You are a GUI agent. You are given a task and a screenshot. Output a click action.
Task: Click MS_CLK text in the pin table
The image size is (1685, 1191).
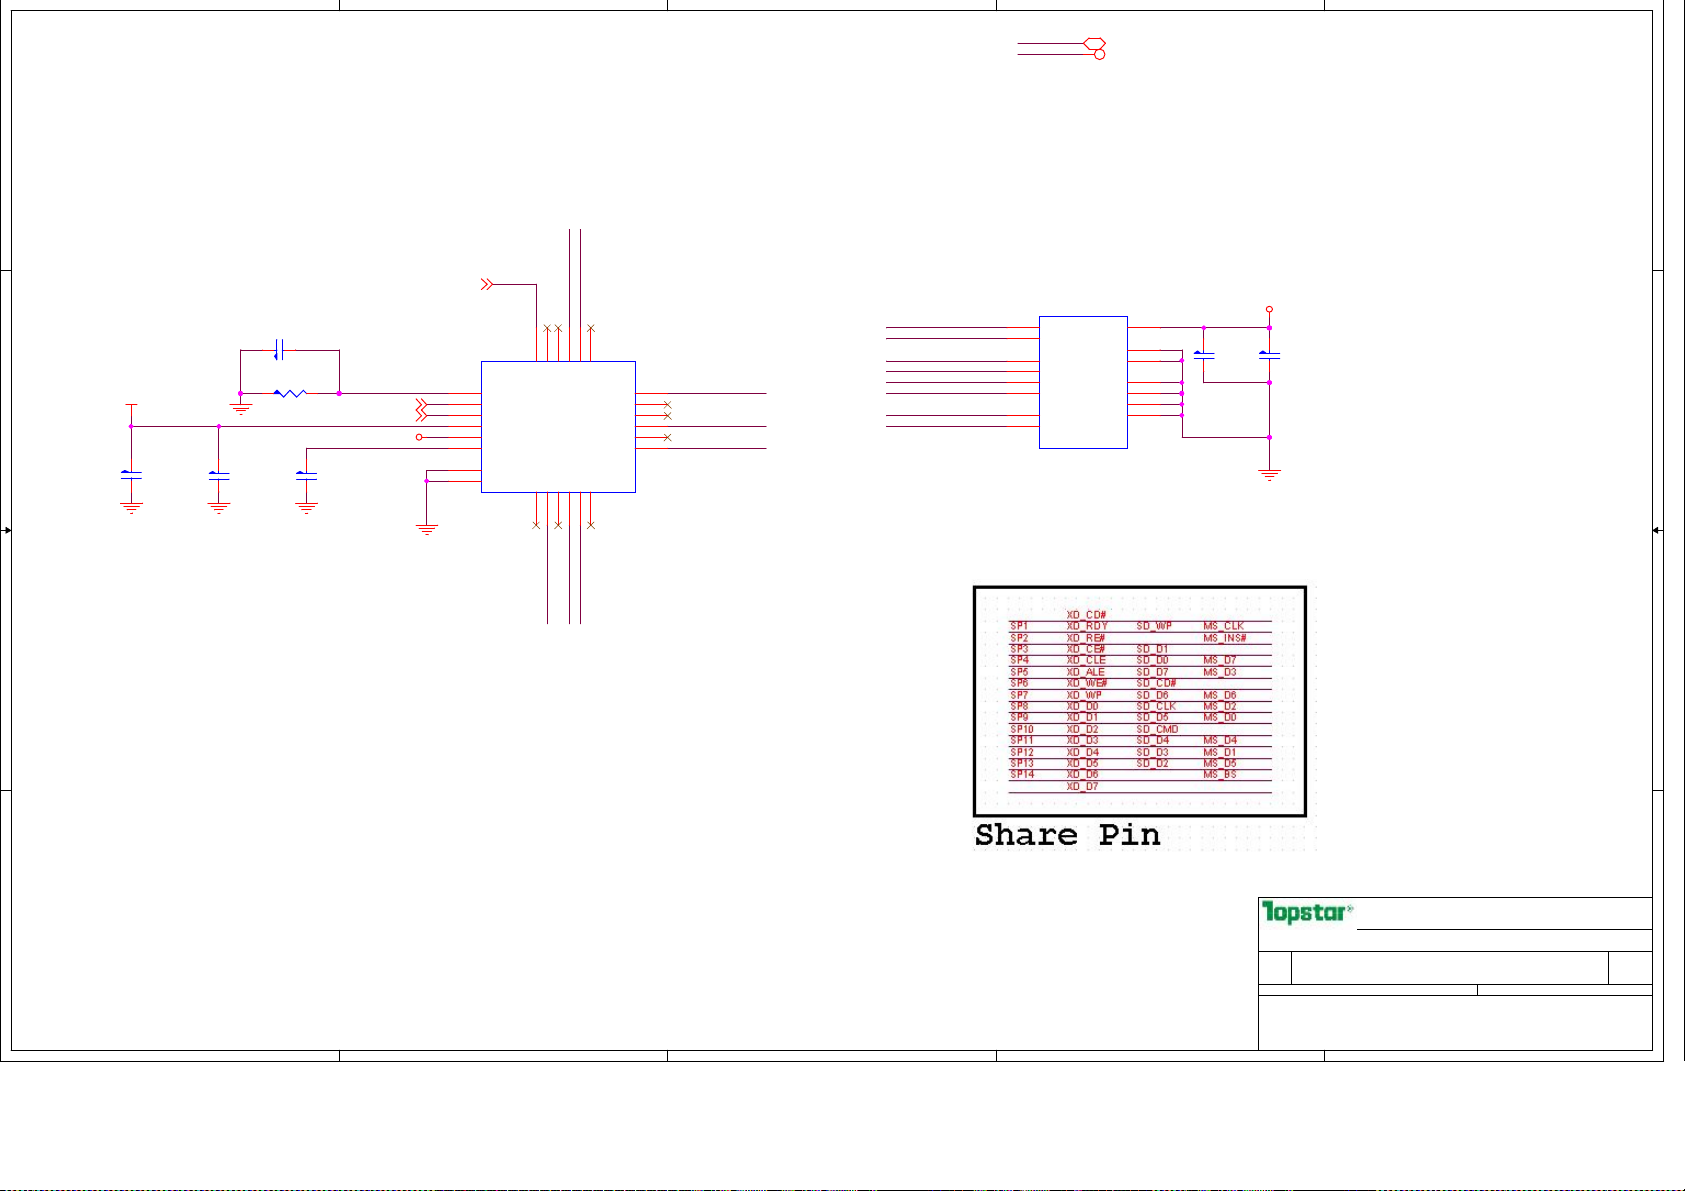pyautogui.click(x=1223, y=626)
